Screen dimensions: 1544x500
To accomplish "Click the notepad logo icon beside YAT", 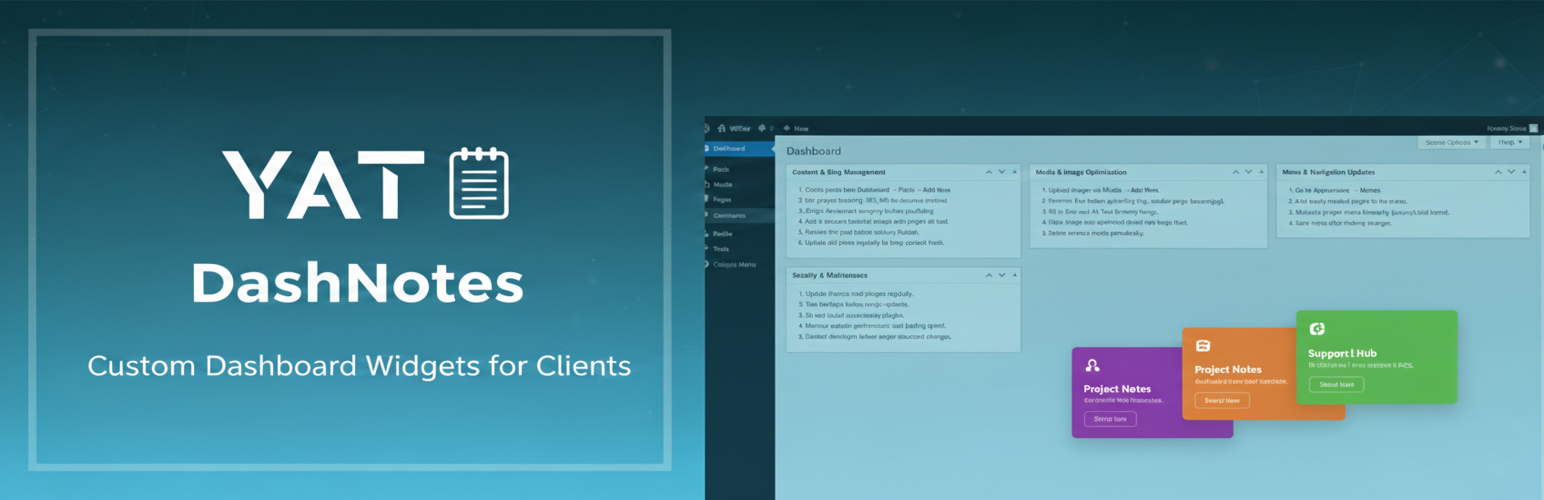I will point(479,183).
